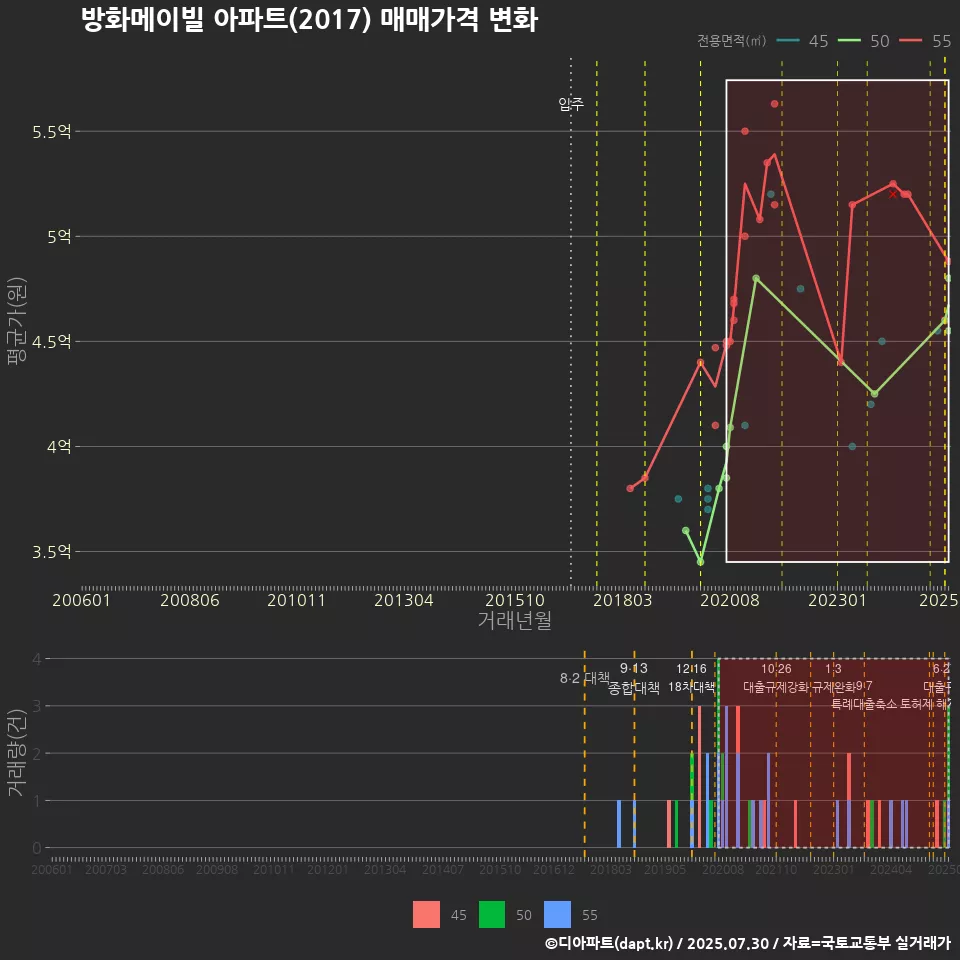Click the 8·2 대책 annotation label
Image resolution: width=960 pixels, height=960 pixels.
[x=585, y=678]
